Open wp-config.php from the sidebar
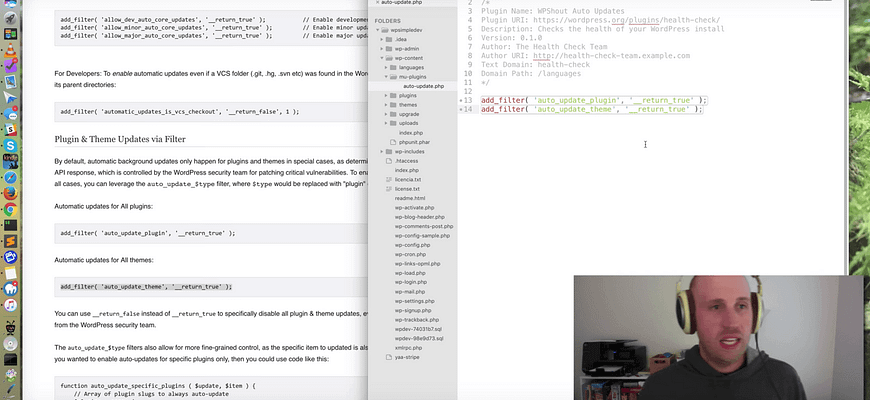 pyautogui.click(x=412, y=245)
